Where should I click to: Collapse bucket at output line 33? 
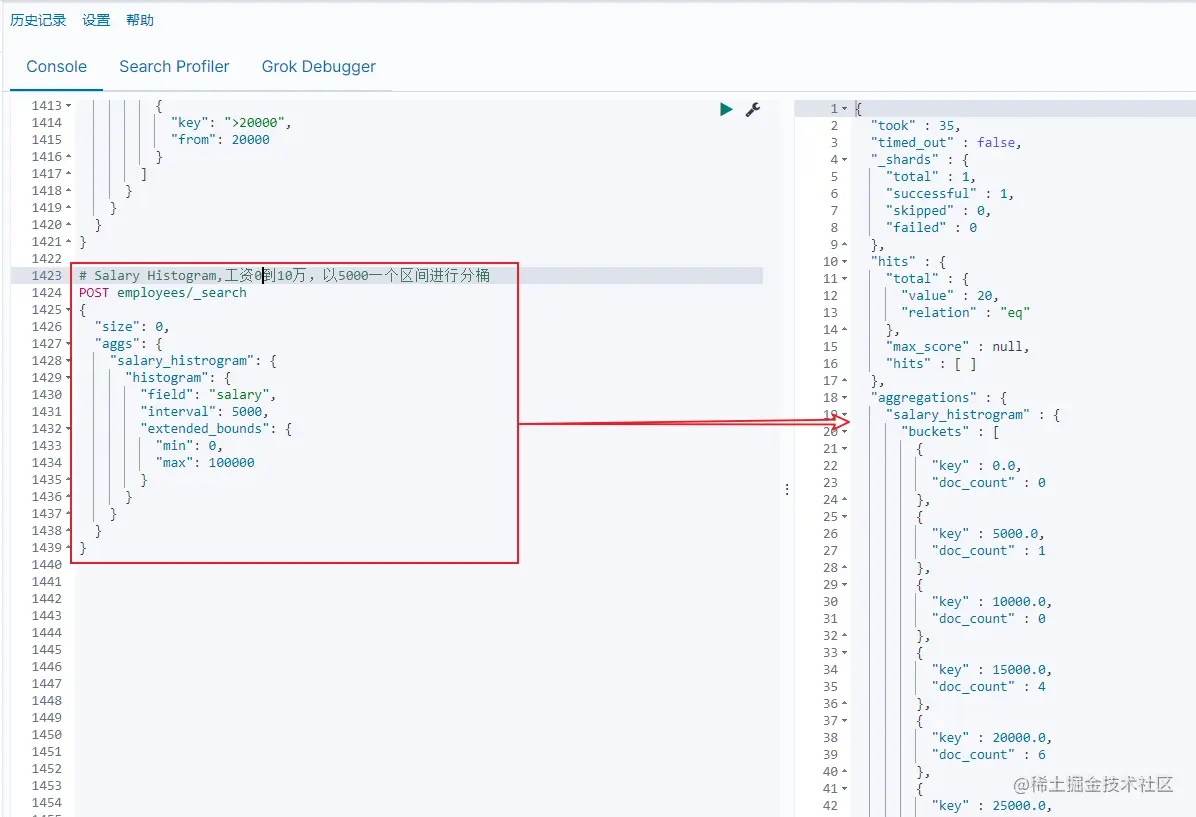(x=844, y=653)
